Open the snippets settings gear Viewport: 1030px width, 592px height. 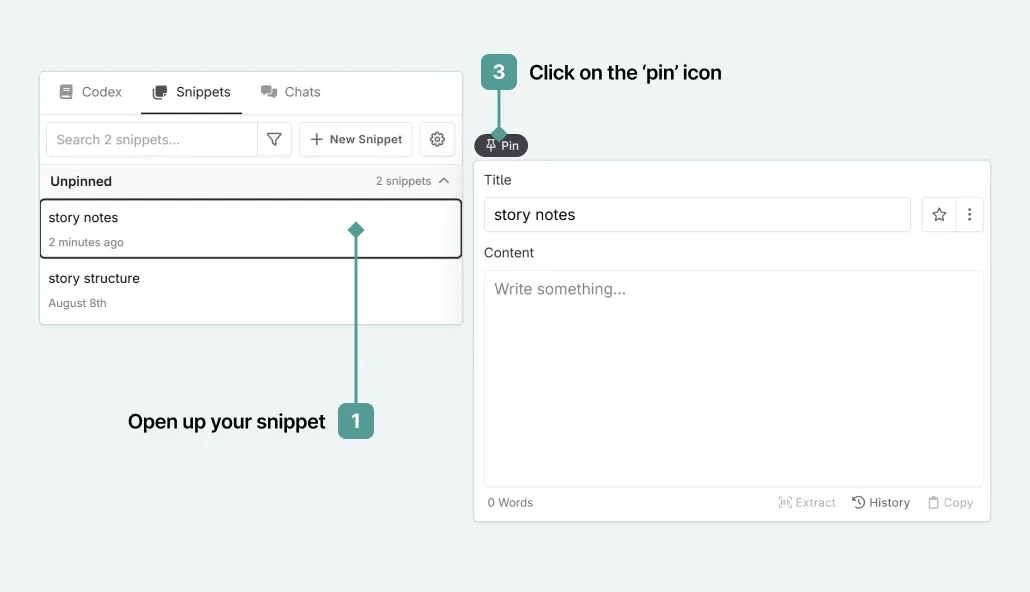(437, 139)
